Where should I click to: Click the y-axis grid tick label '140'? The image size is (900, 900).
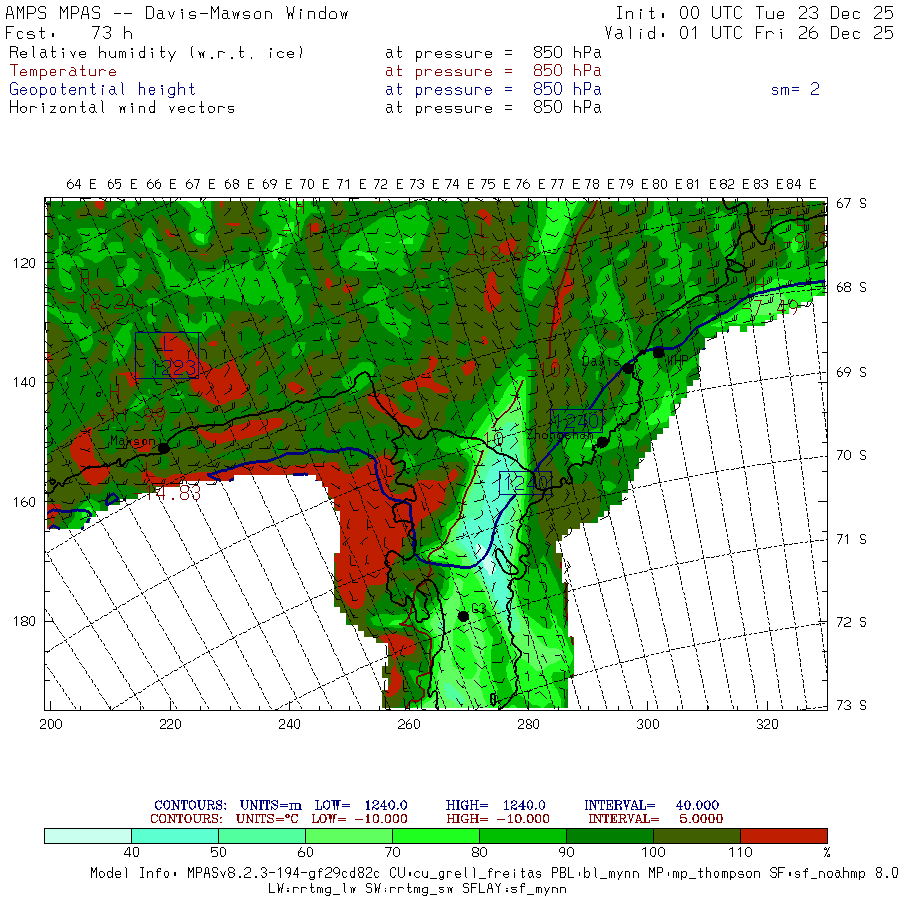(24, 382)
